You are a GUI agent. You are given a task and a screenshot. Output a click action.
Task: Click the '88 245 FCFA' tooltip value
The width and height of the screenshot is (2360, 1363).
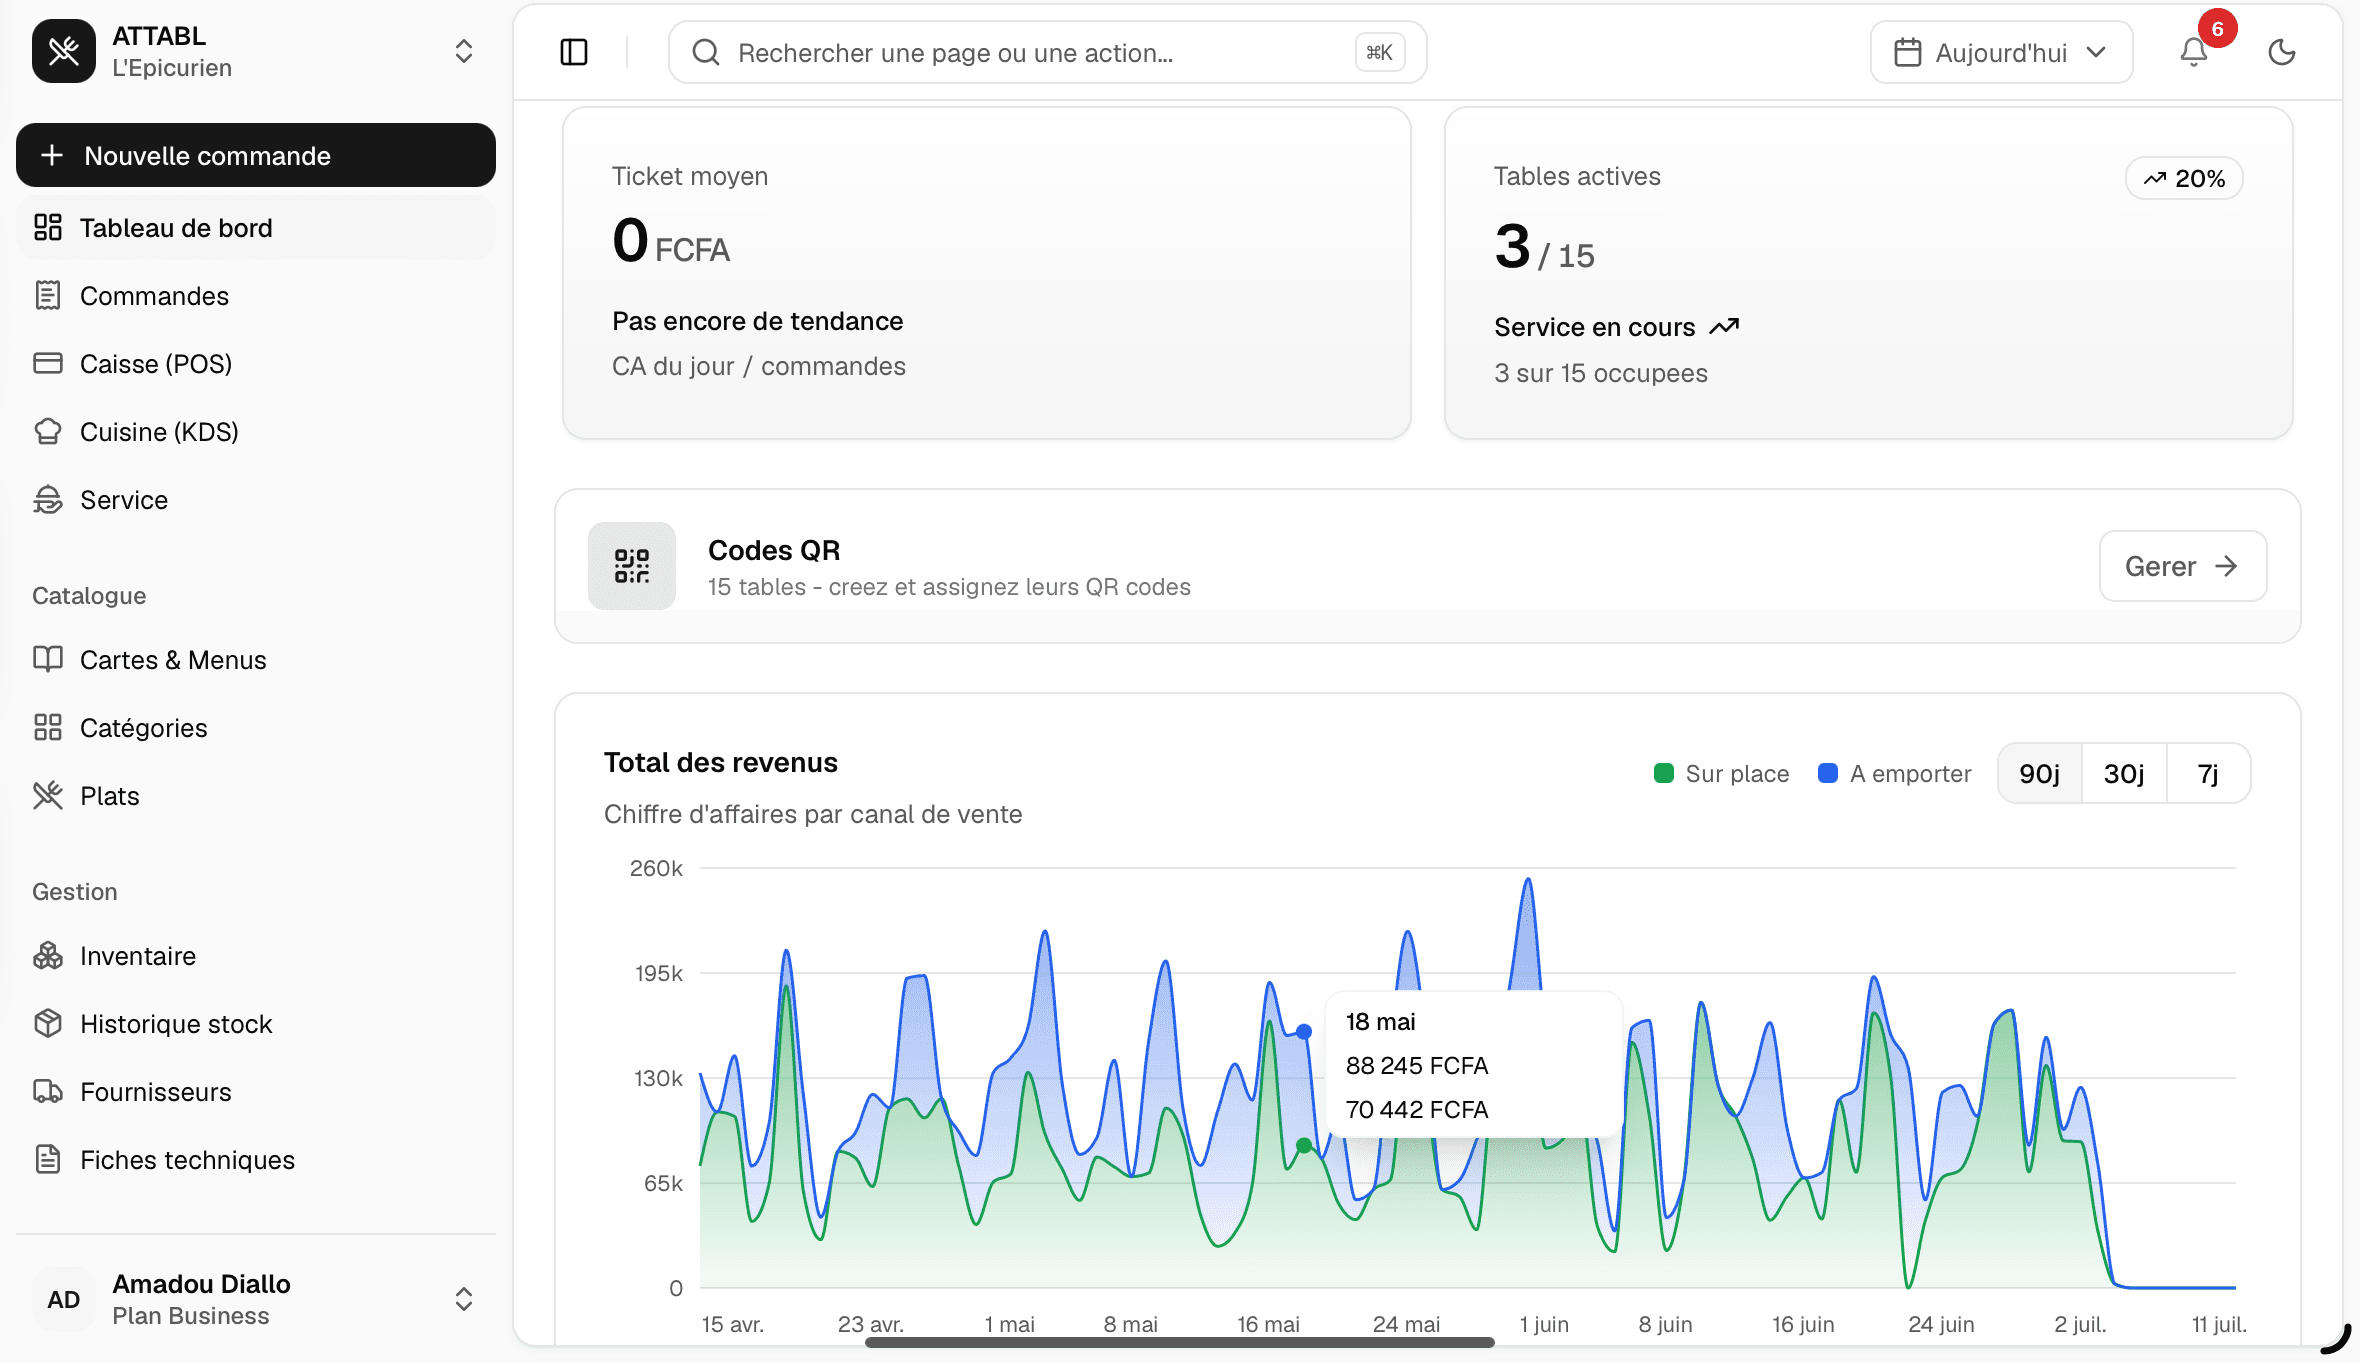pos(1417,1065)
